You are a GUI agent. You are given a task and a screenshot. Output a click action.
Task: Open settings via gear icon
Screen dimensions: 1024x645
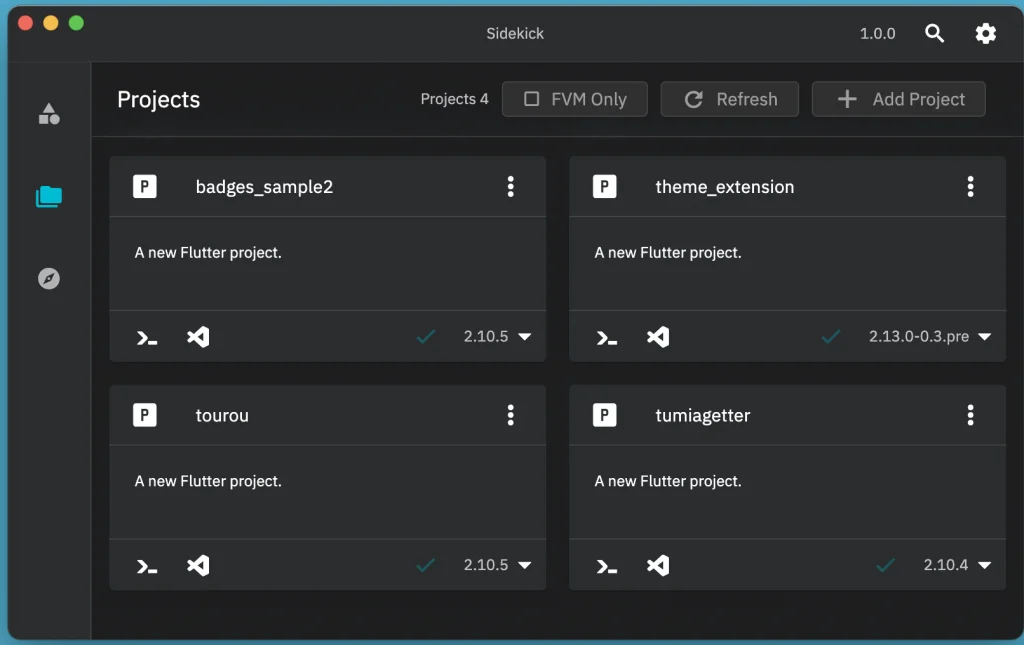(985, 34)
